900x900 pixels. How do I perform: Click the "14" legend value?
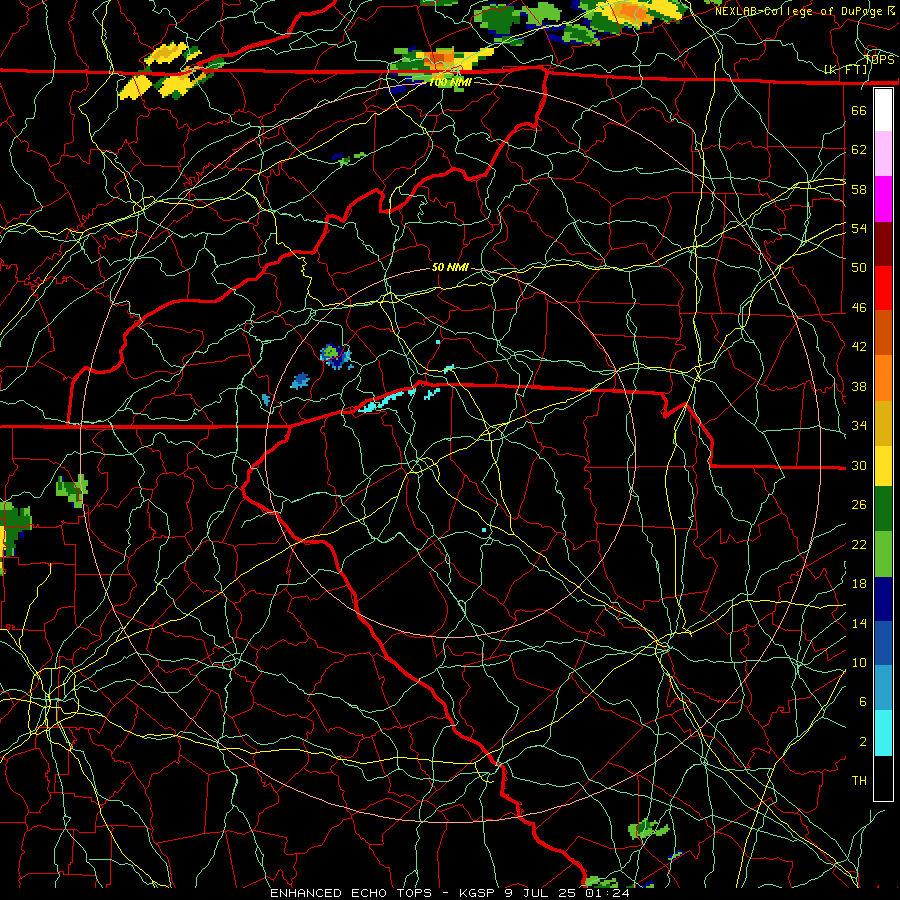(x=859, y=623)
